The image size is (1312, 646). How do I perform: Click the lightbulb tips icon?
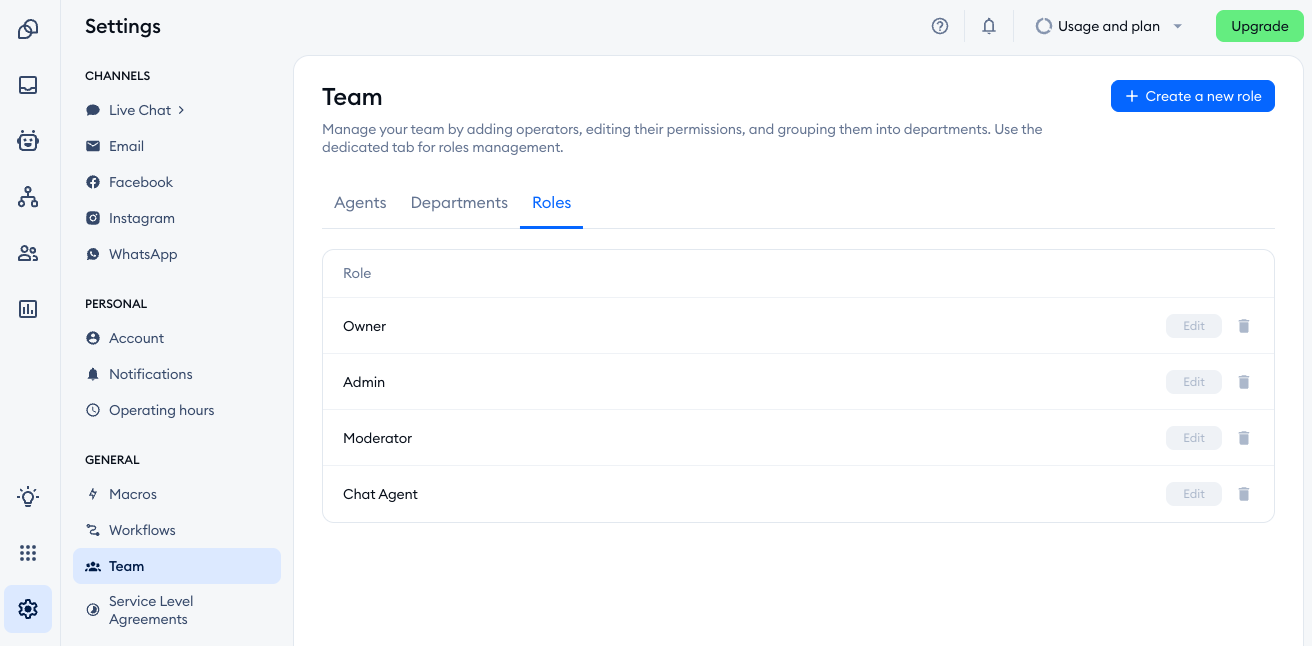point(28,496)
